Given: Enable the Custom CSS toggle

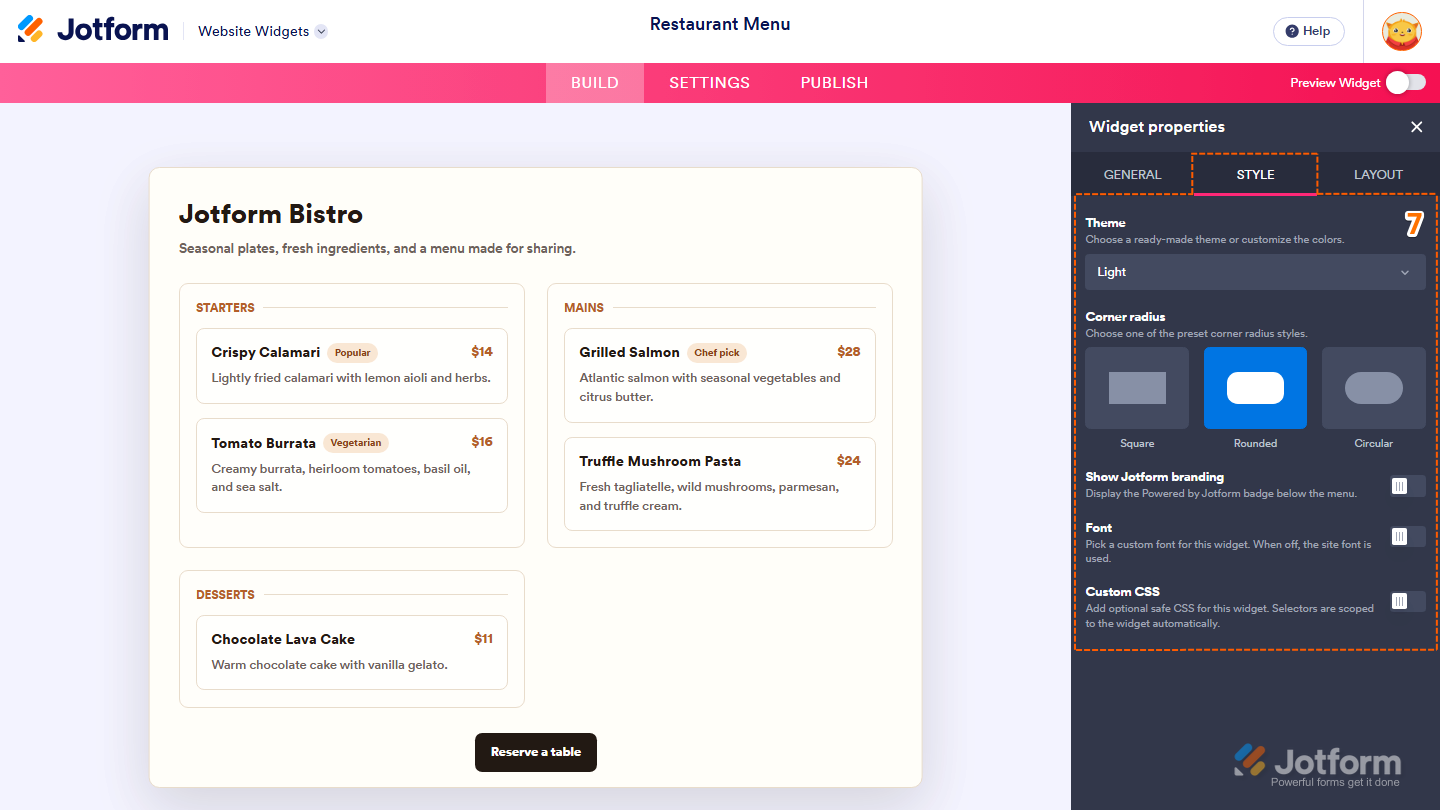Looking at the screenshot, I should (1407, 601).
